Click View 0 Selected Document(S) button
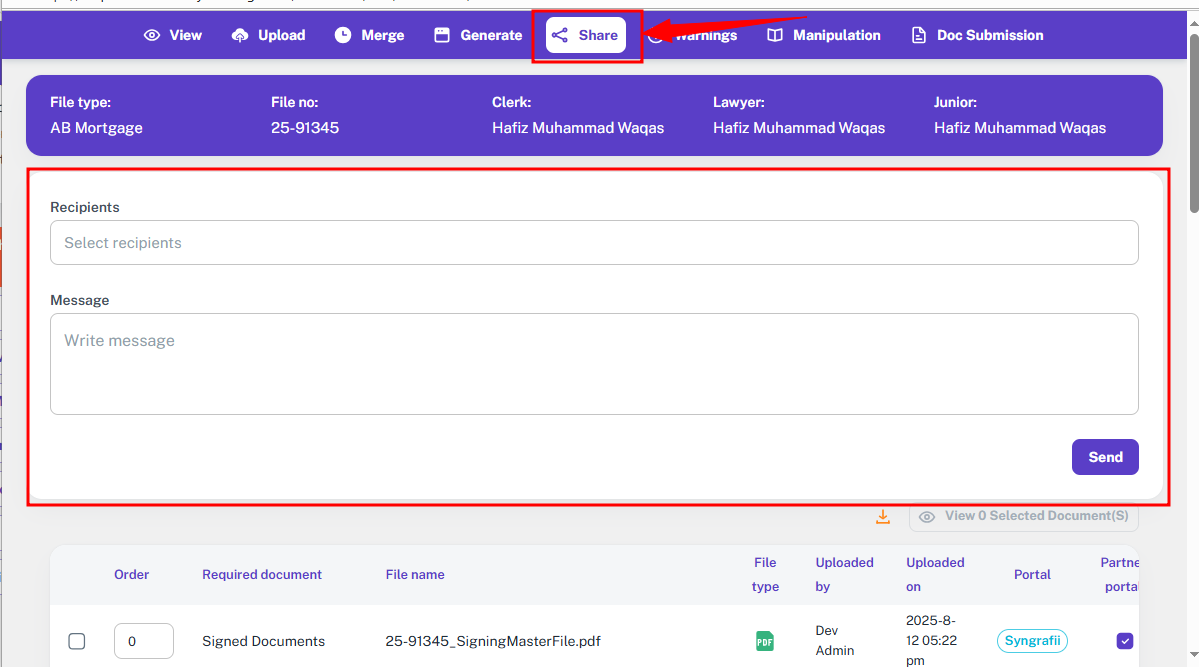 [1023, 516]
